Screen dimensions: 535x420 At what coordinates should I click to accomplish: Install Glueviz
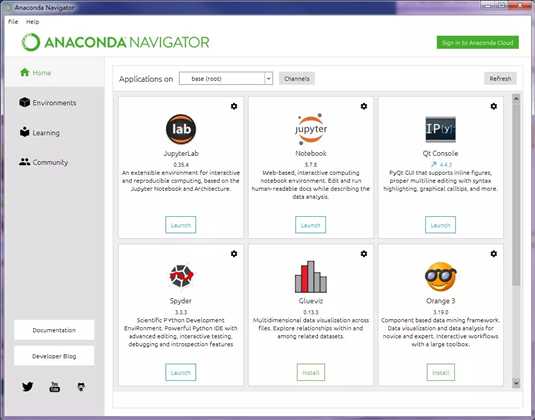pos(311,372)
